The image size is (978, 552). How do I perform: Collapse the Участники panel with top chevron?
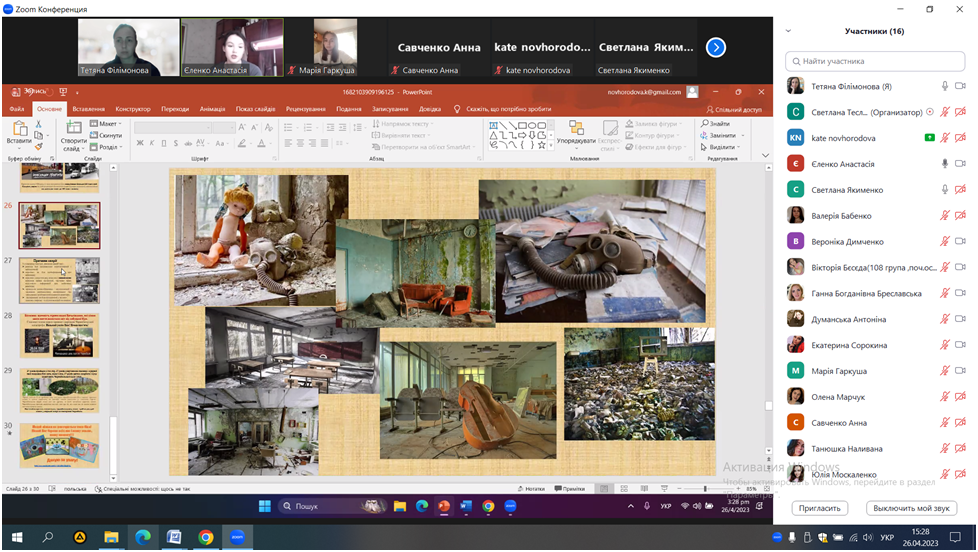pos(787,31)
